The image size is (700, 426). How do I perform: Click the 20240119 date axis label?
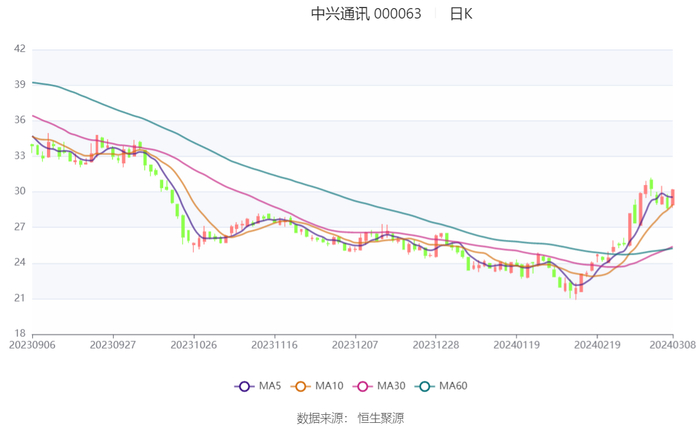click(x=517, y=345)
